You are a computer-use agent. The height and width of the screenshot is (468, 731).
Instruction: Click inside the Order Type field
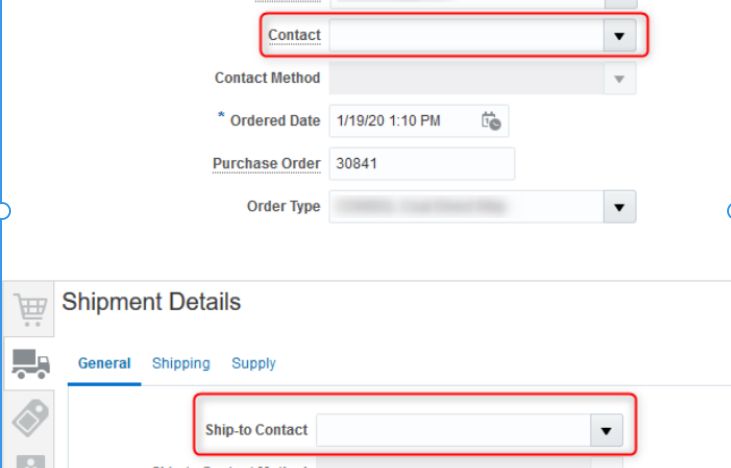(x=466, y=207)
